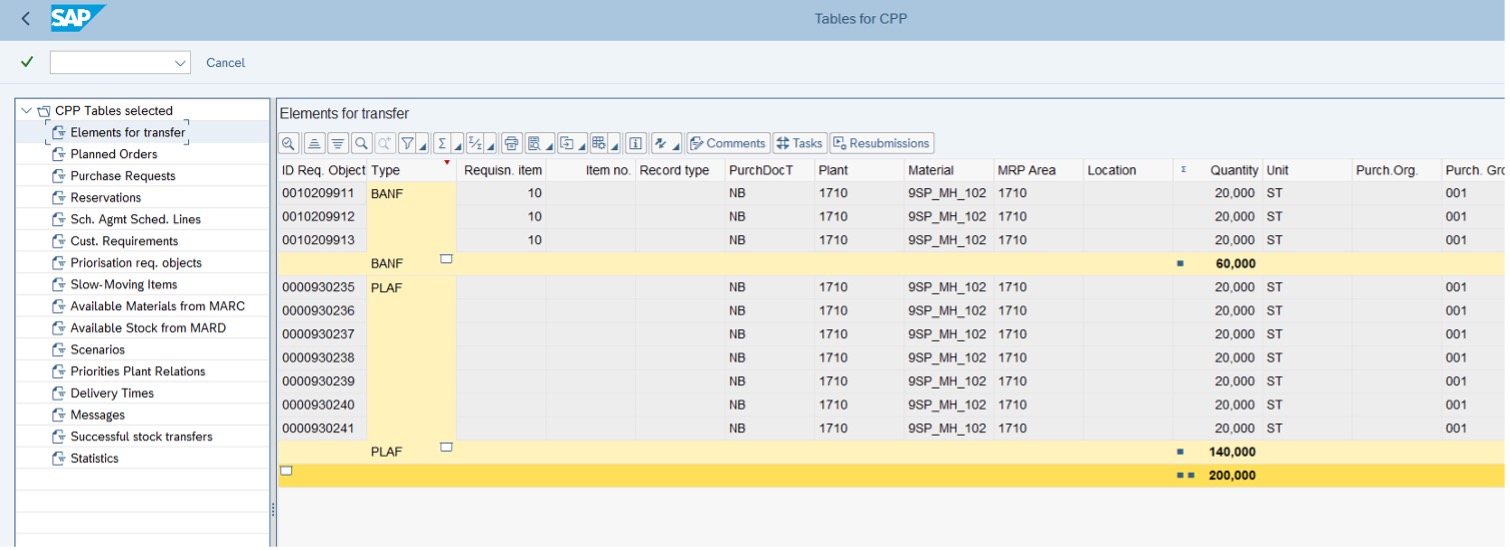Click the Tasks button
The height and width of the screenshot is (550, 1510).
coord(799,143)
